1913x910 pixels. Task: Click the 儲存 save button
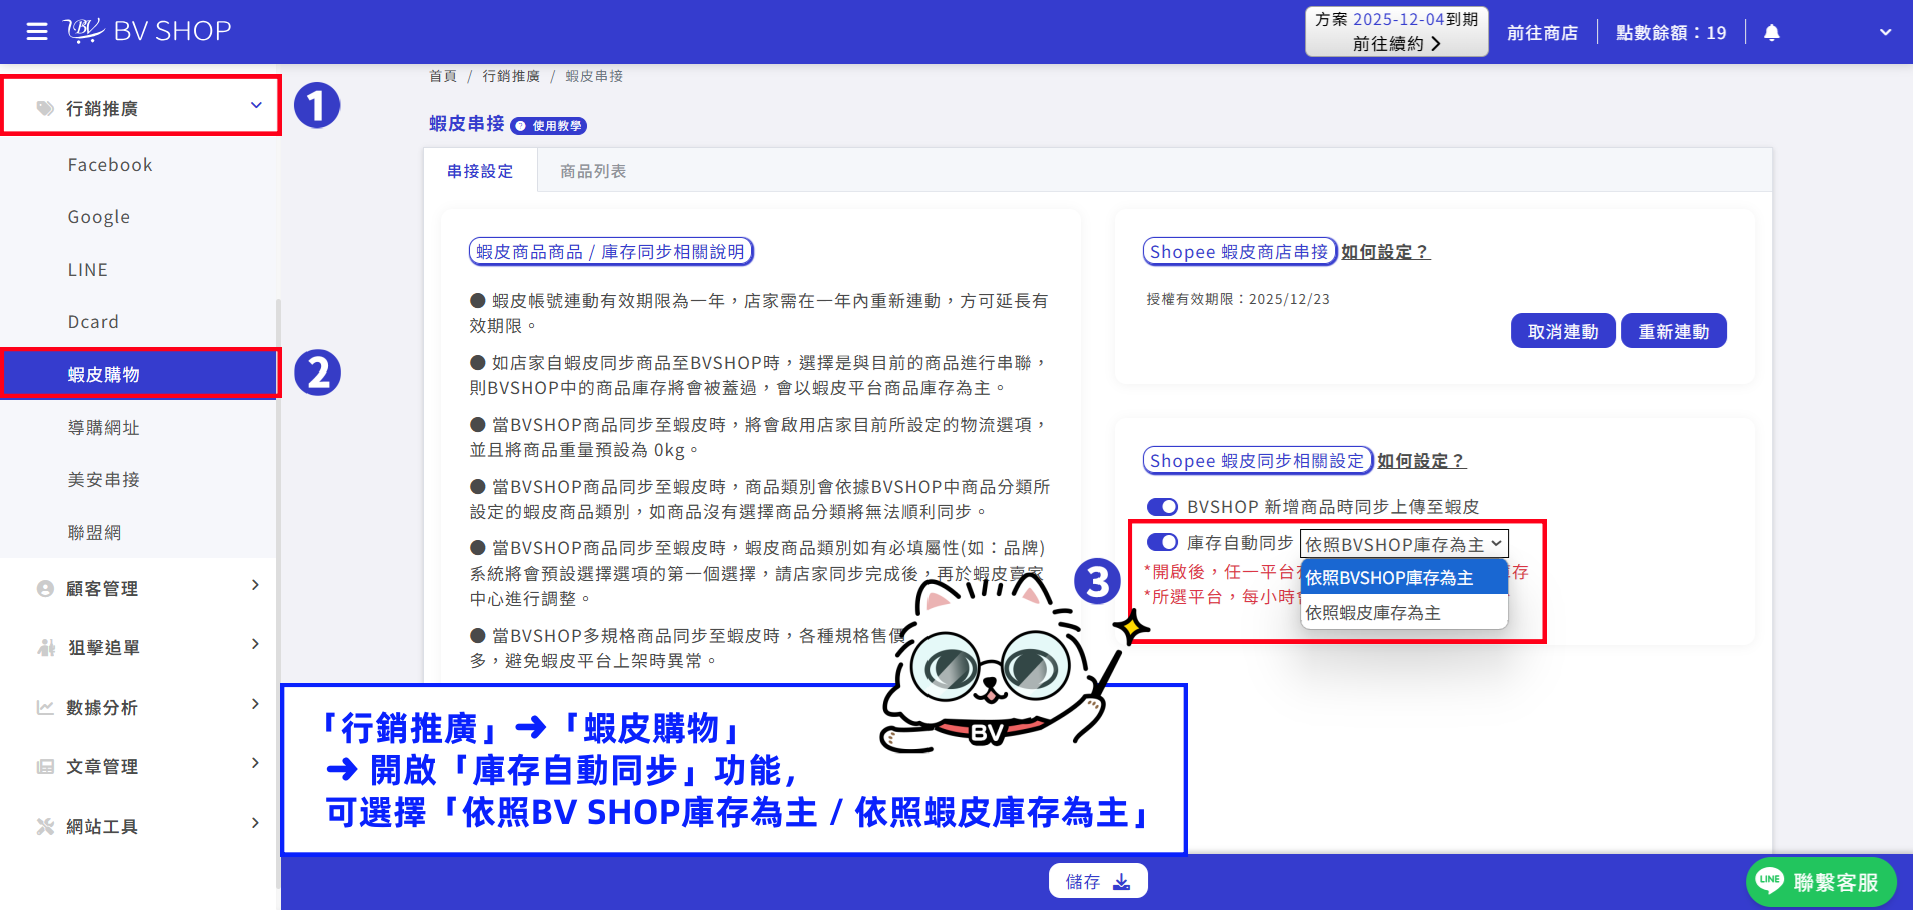point(1098,881)
